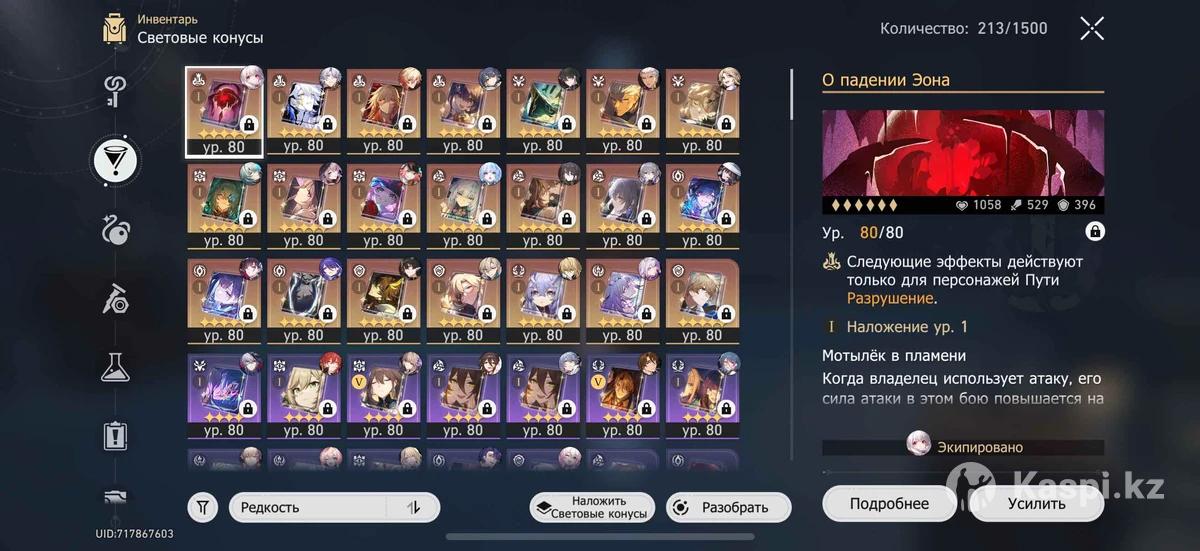Image resolution: width=1200 pixels, height=551 pixels.
Task: Open the Light Cones inventory tab
Action: 115,159
